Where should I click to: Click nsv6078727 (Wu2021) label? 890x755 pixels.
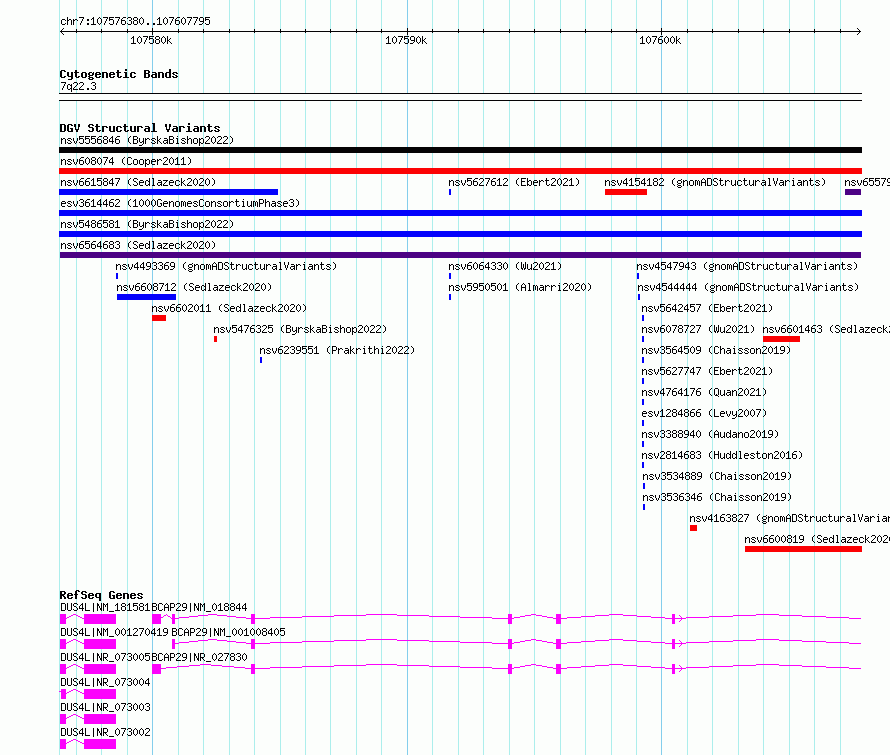(698, 329)
